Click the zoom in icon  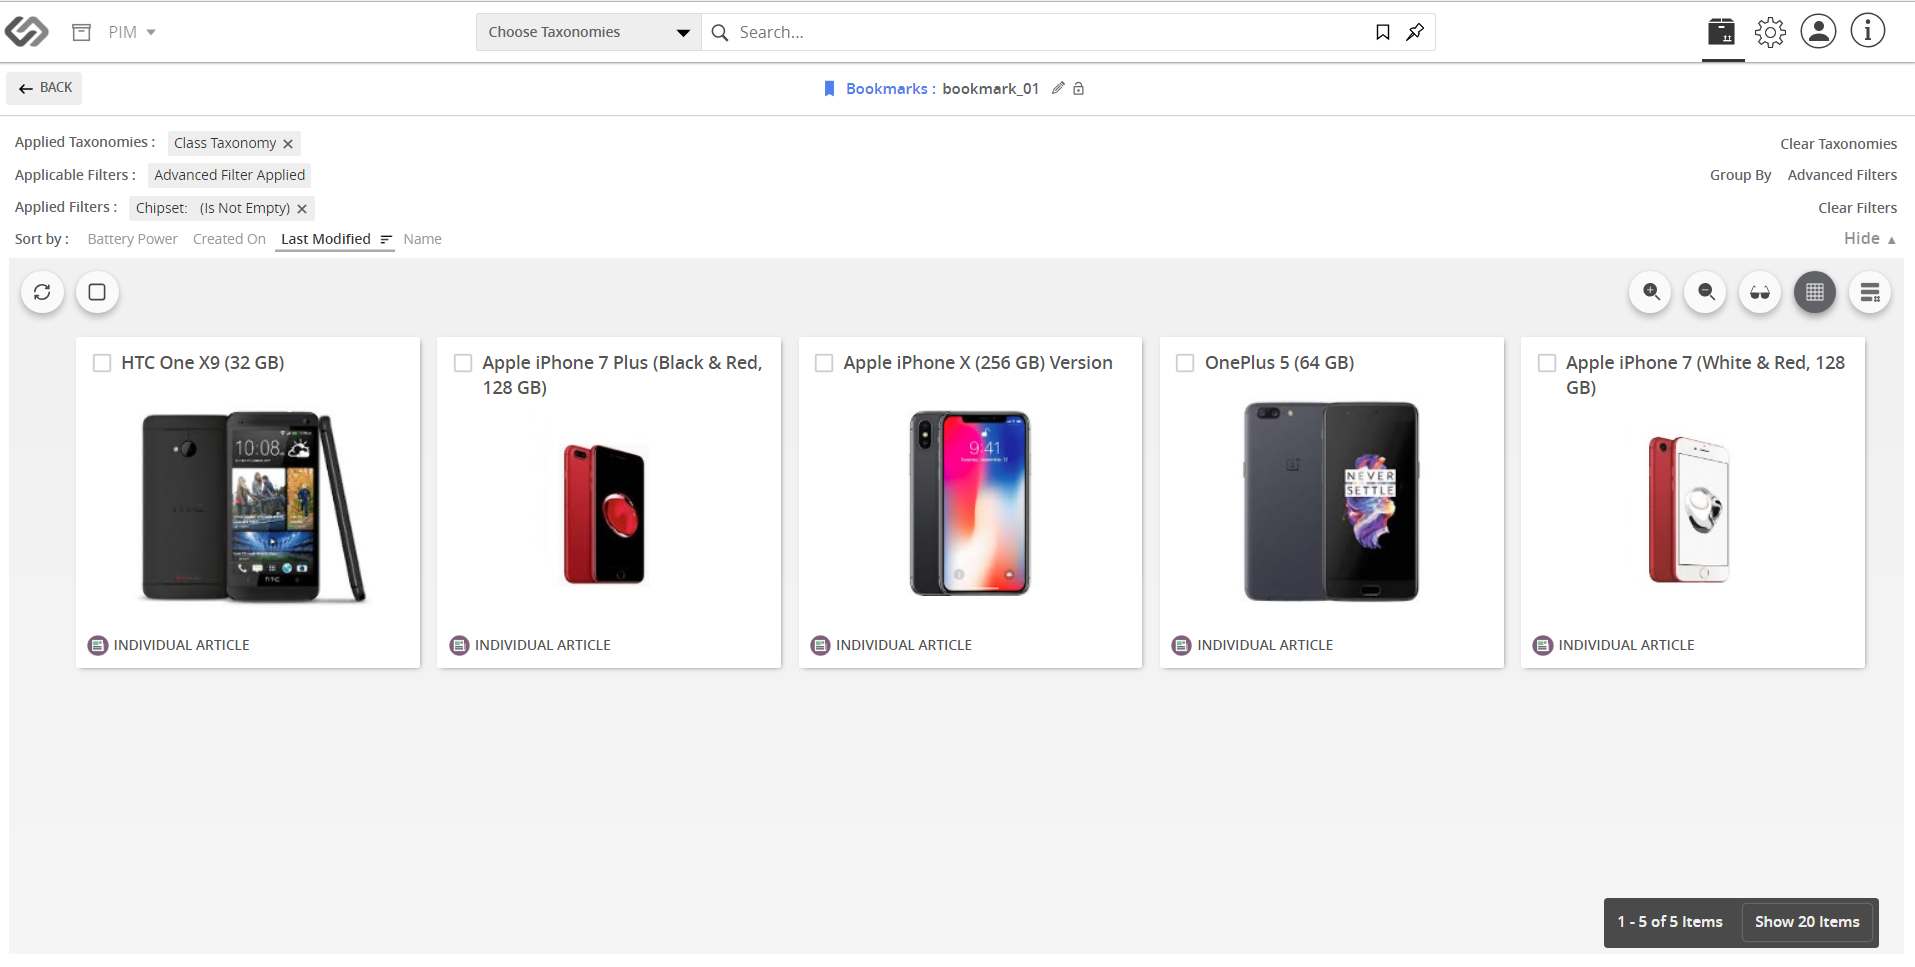coord(1651,292)
